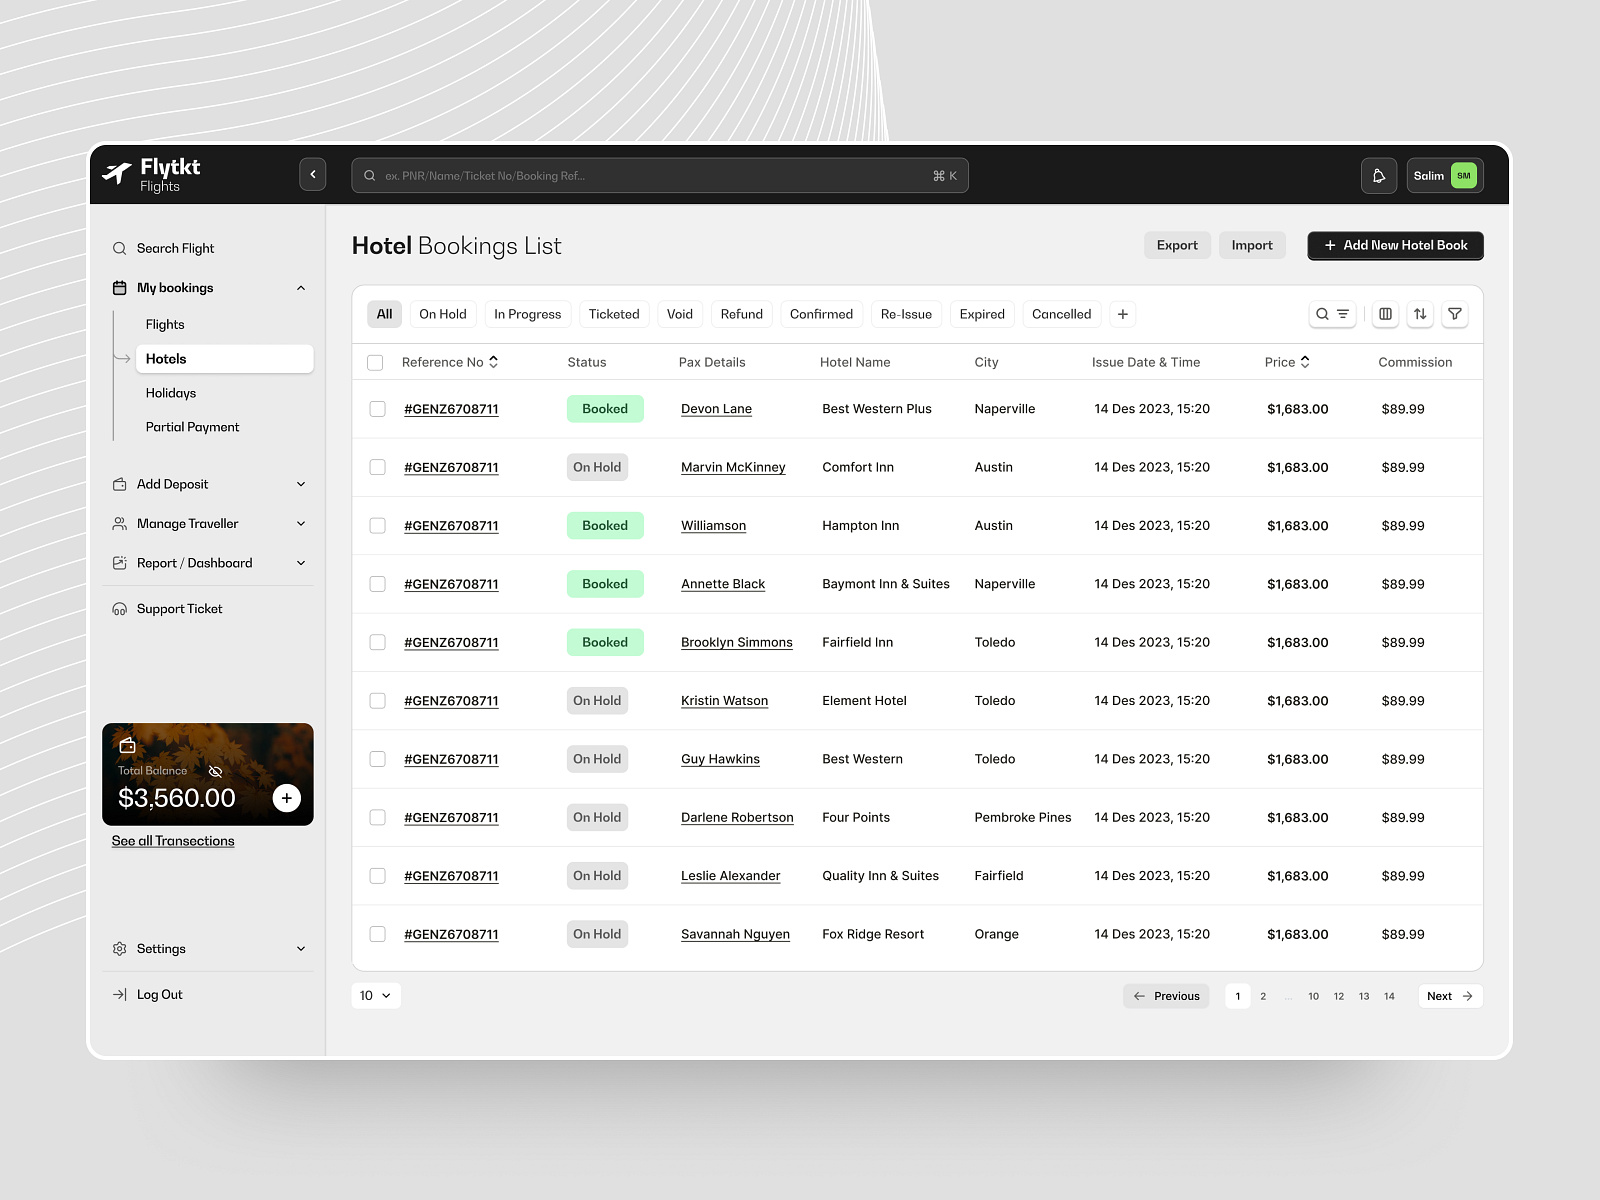1600x1200 pixels.
Task: Click the Support Ticket headset icon in the sidebar
Action: point(119,608)
